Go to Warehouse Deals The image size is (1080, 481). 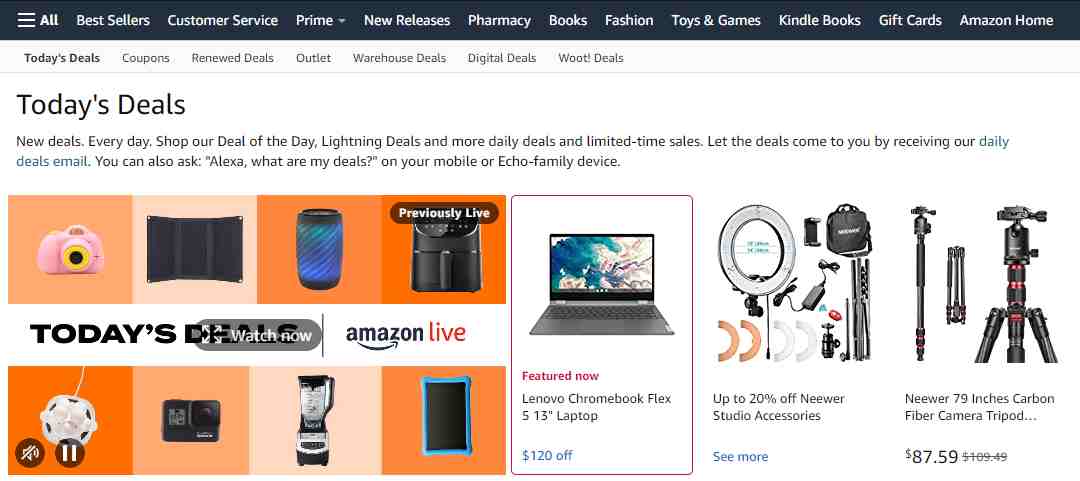pos(399,58)
